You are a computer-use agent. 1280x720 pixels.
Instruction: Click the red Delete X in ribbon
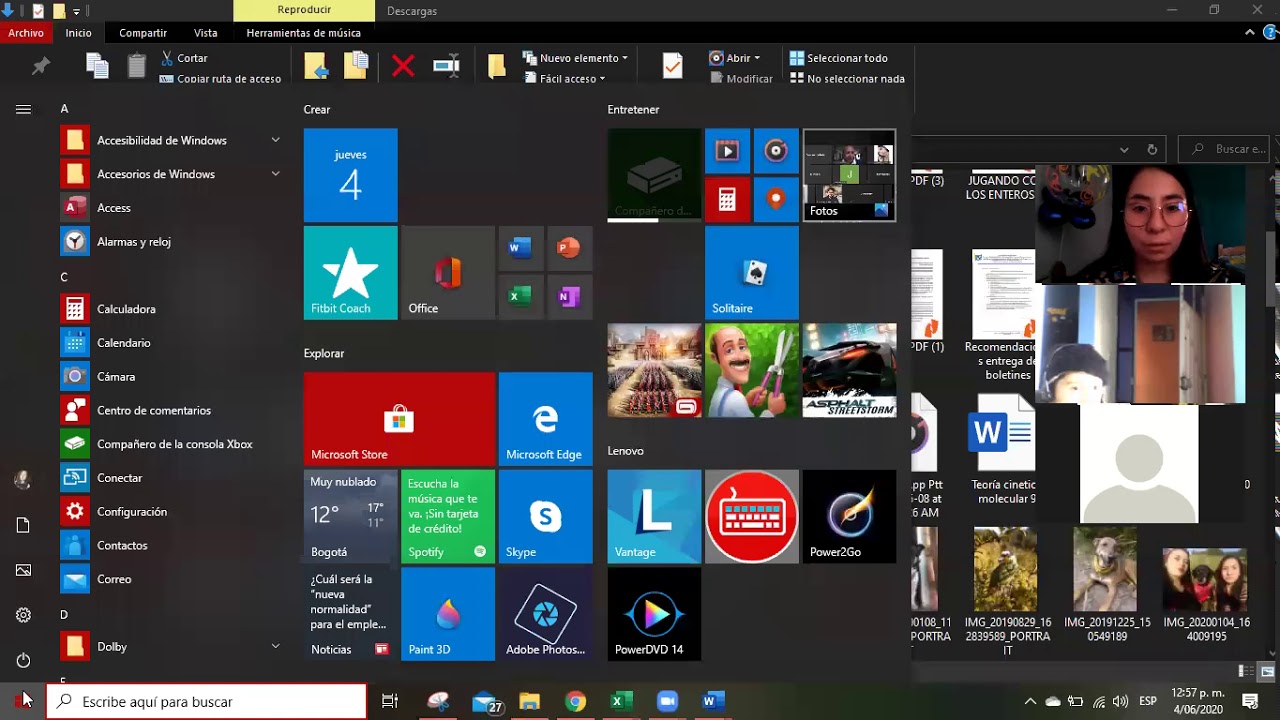tap(403, 67)
